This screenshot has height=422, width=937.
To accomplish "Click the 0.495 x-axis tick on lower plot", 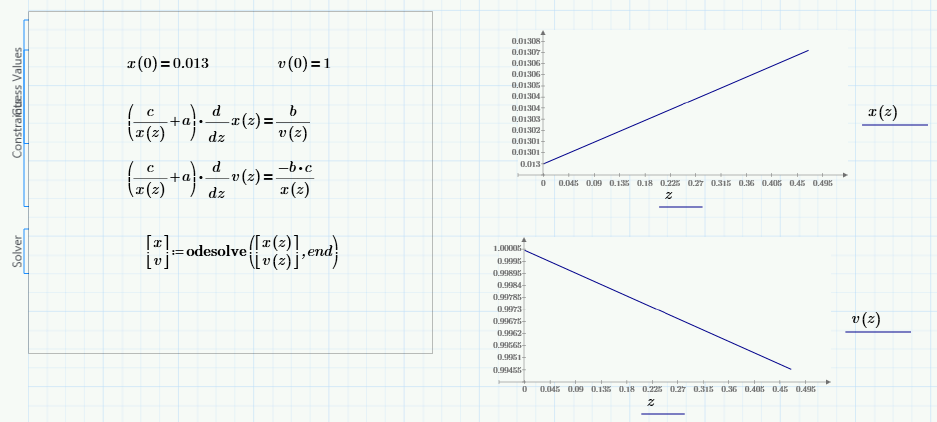I will pyautogui.click(x=806, y=390).
